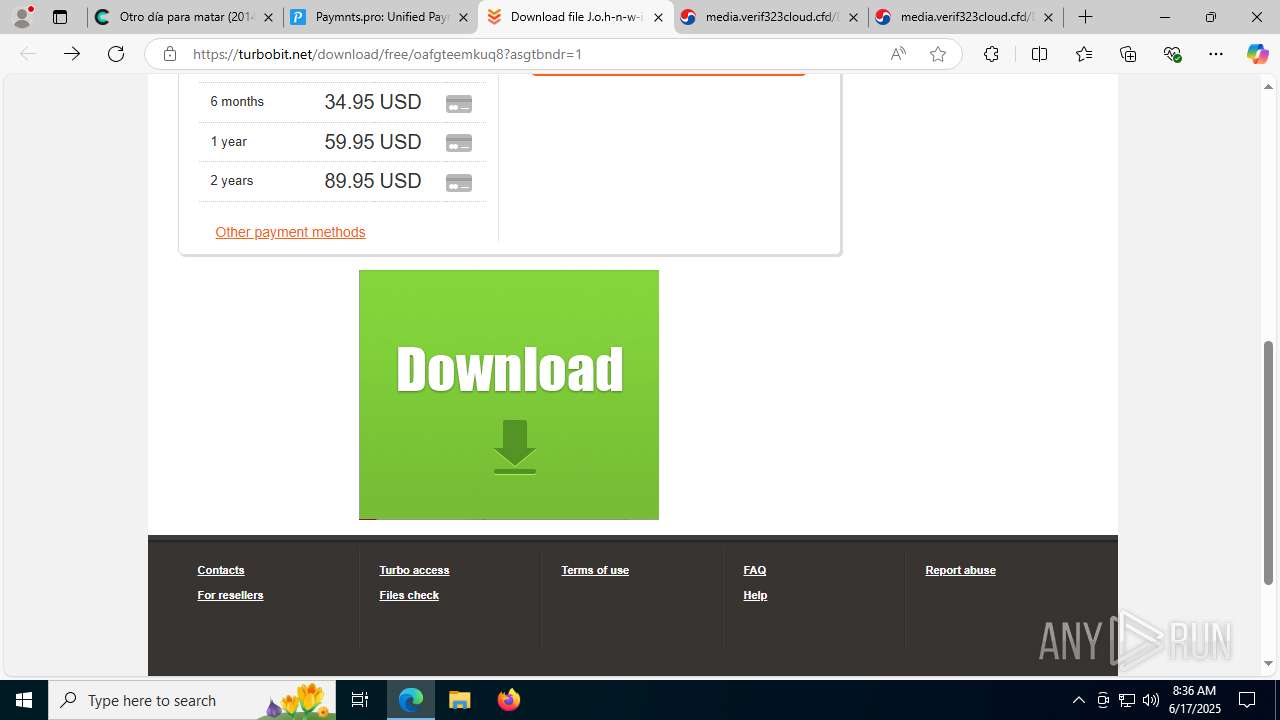Image resolution: width=1280 pixels, height=720 pixels.
Task: Open the volume speaker tray icon
Action: [x=1150, y=700]
